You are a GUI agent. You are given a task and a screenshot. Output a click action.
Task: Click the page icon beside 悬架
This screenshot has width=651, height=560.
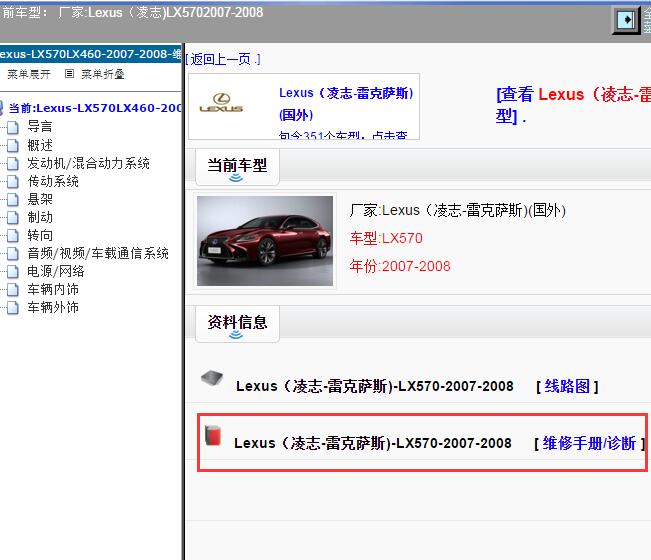click(13, 200)
